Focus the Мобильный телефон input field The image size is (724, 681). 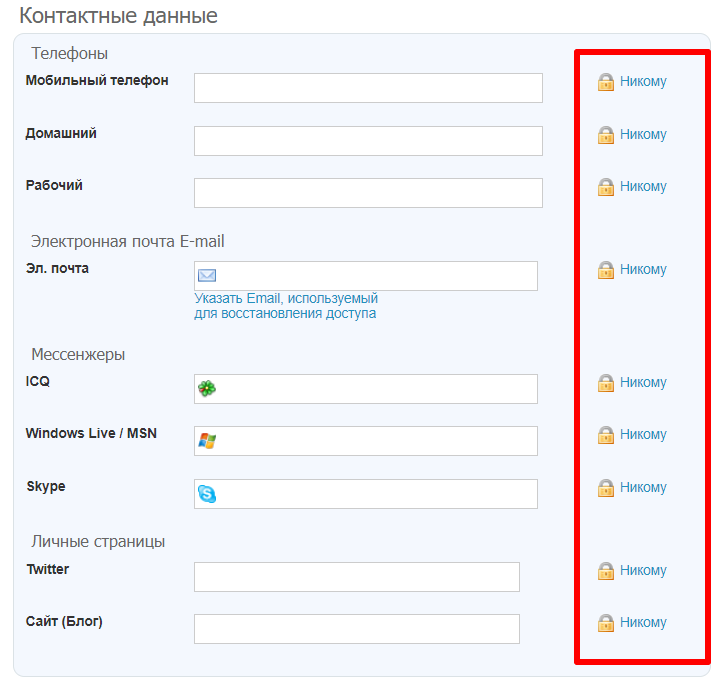tap(368, 88)
